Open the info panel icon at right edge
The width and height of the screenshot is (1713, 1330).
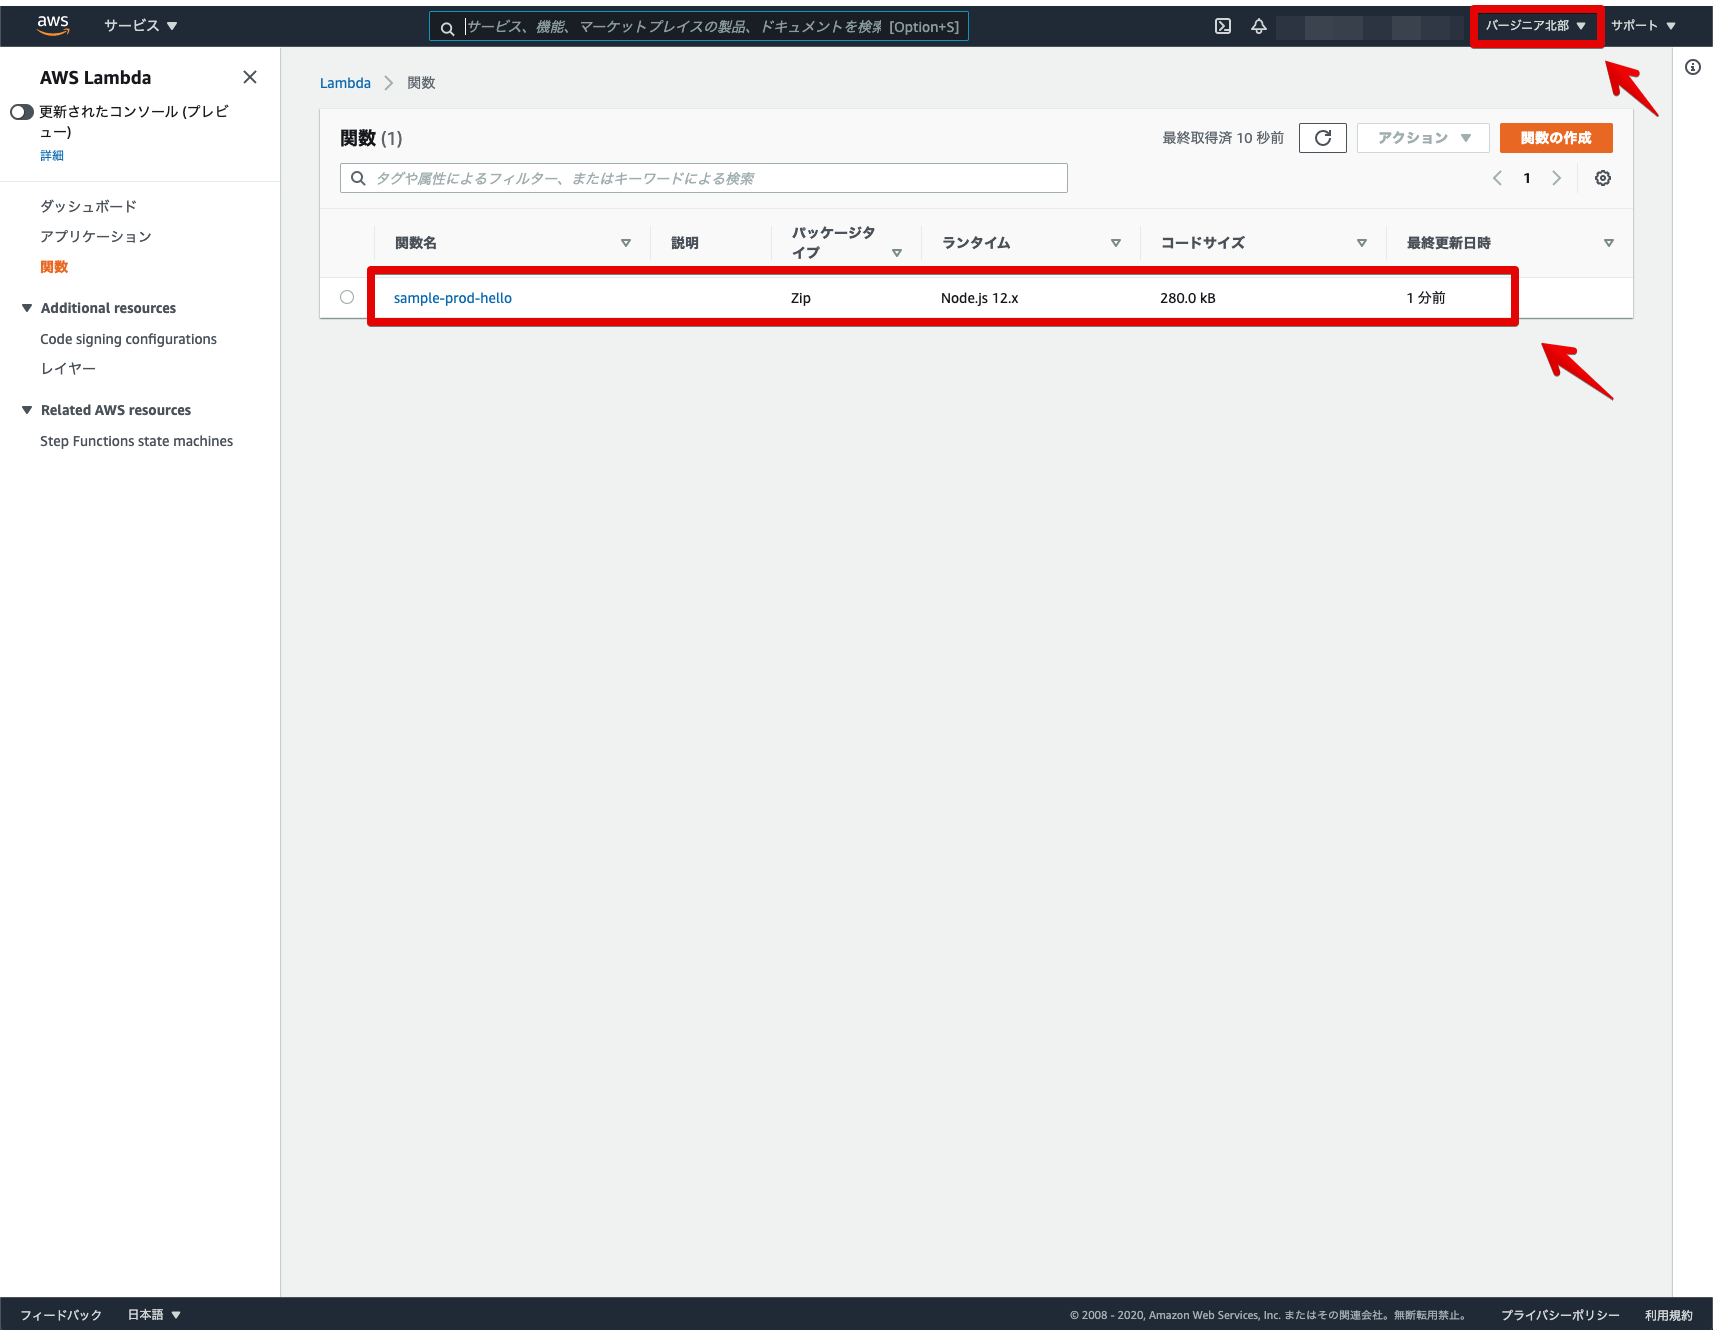click(x=1693, y=67)
